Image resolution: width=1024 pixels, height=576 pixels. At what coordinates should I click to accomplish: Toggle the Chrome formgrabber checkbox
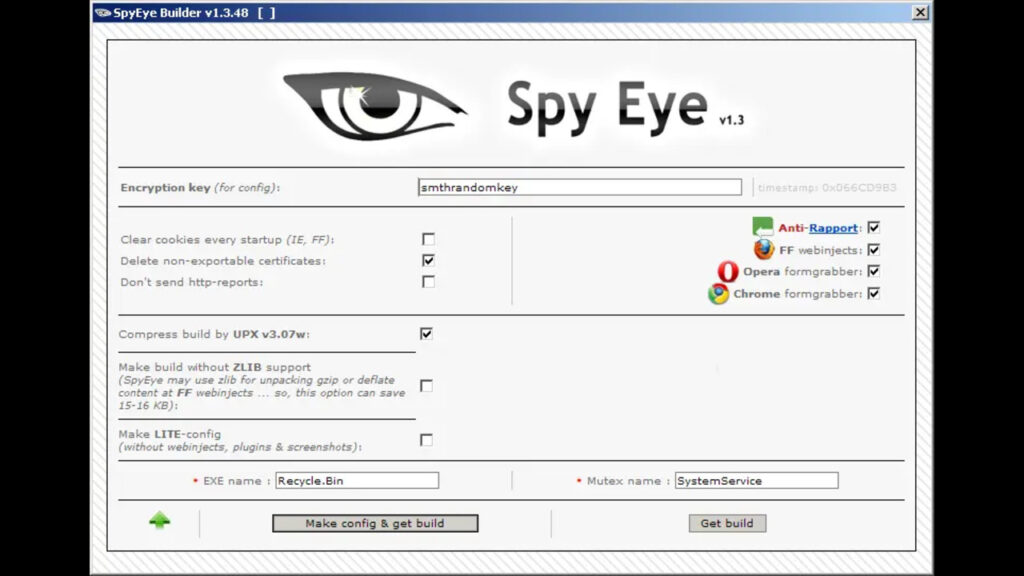873,293
